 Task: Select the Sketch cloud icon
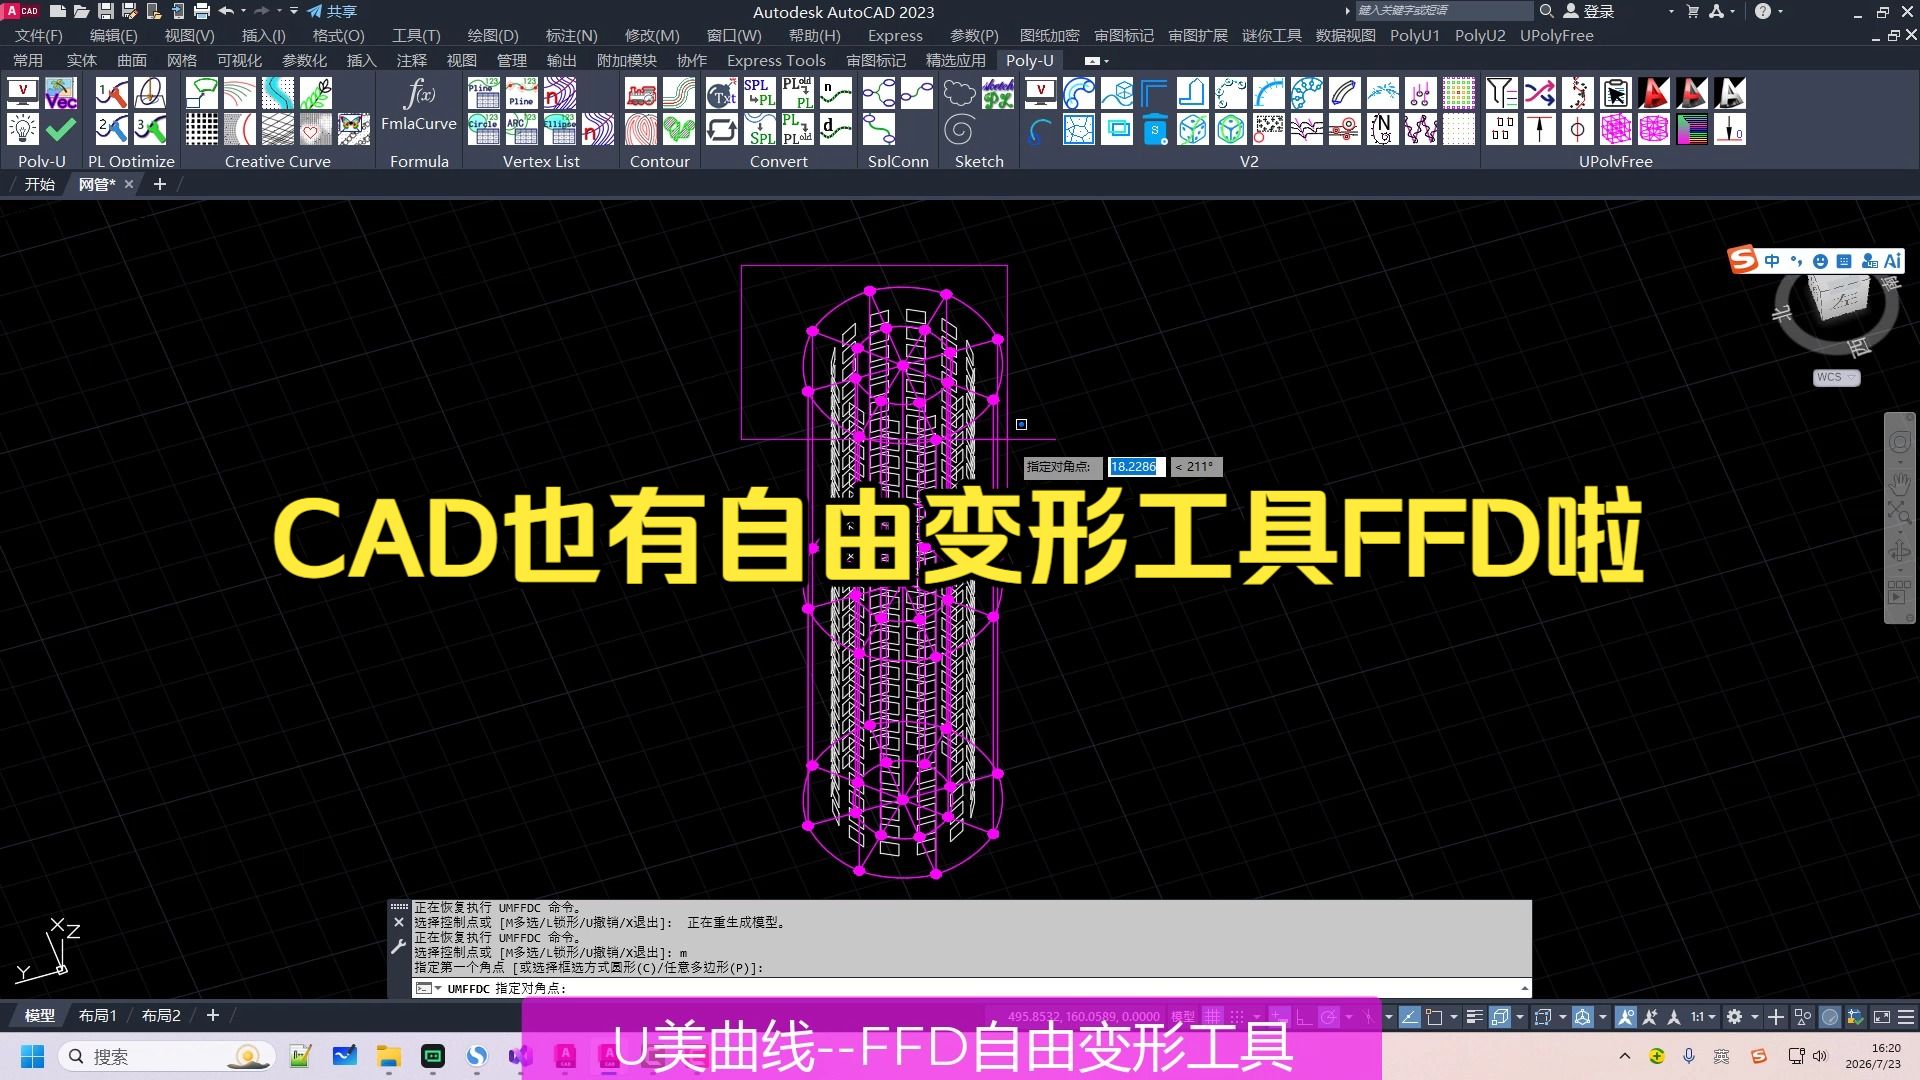(959, 93)
